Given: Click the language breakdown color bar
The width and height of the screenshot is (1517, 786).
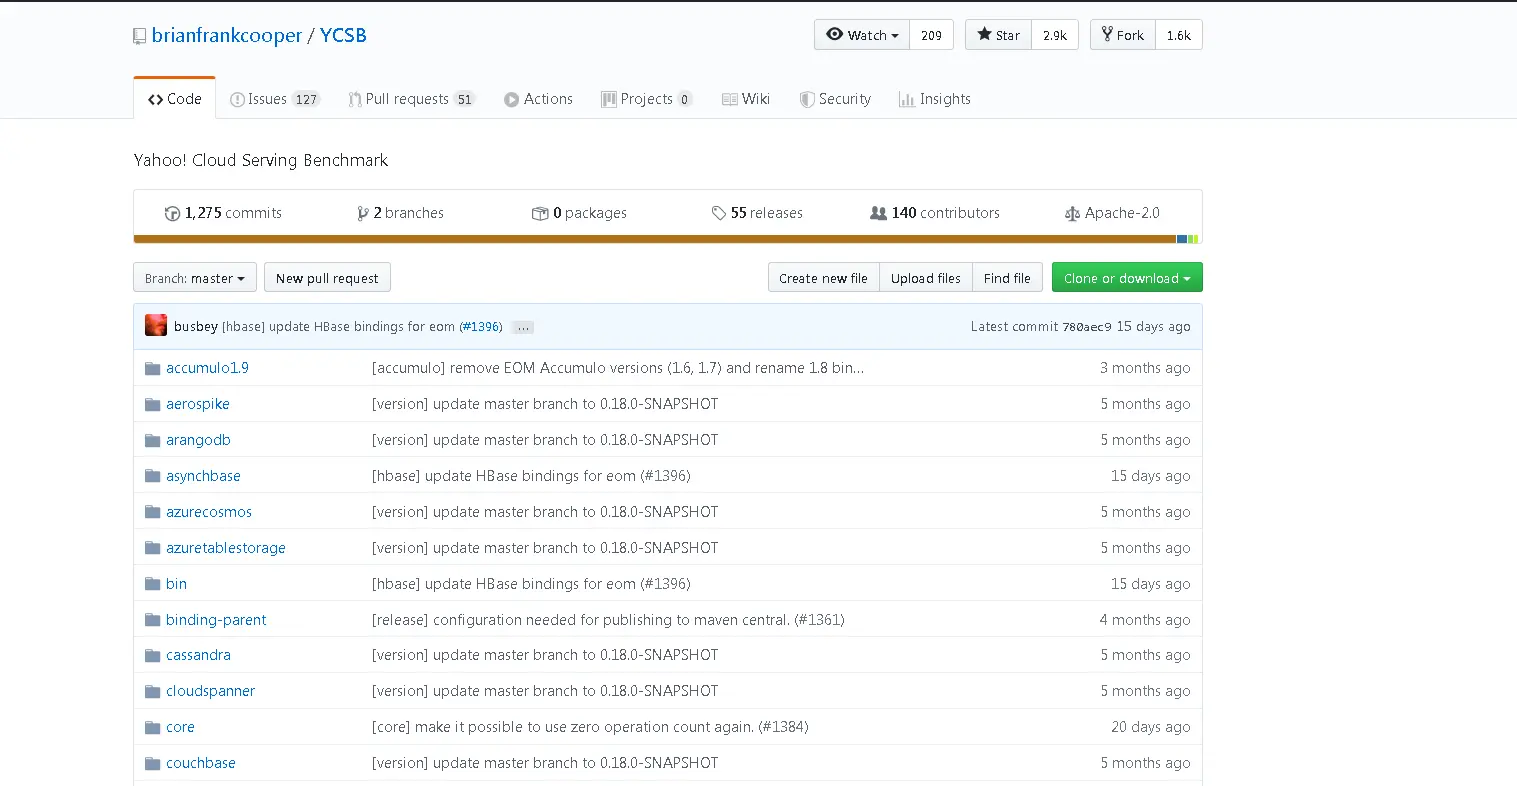Looking at the screenshot, I should point(667,240).
